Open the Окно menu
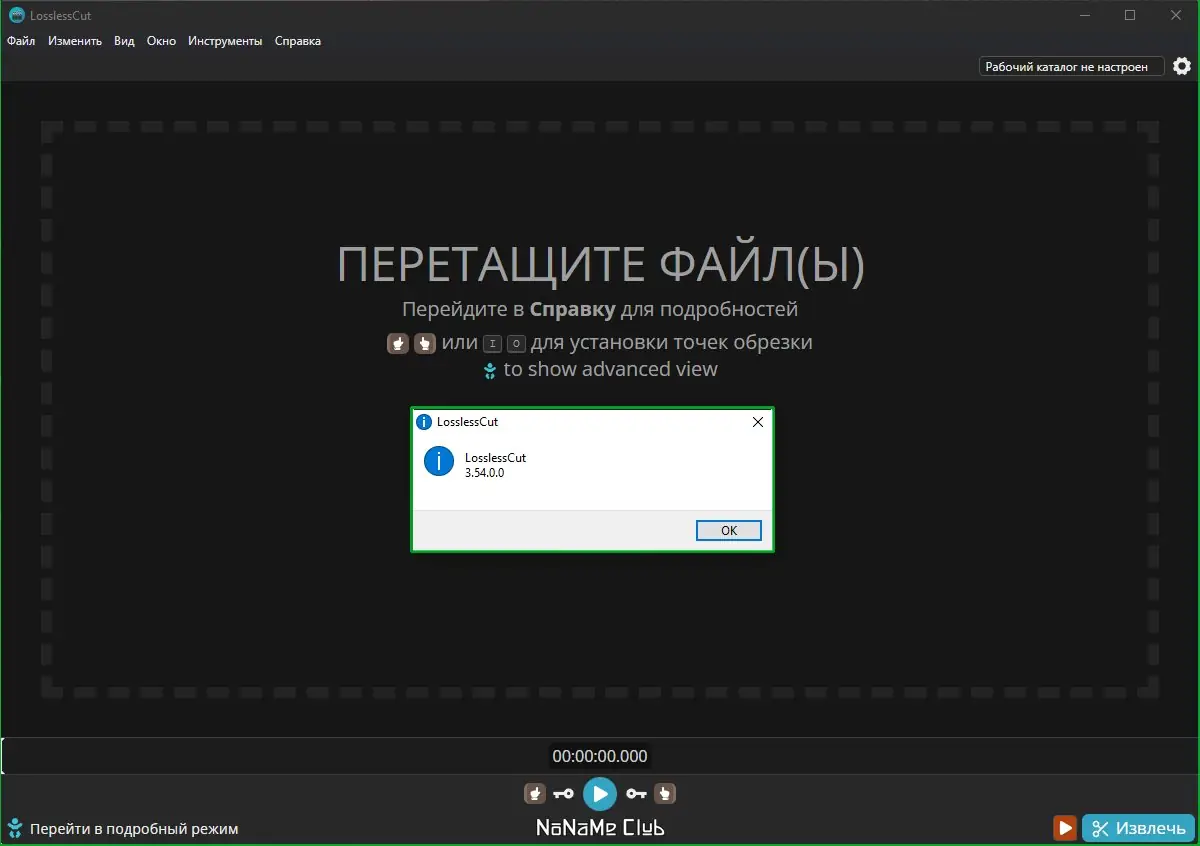Screen dimensions: 1200x846 (161, 41)
